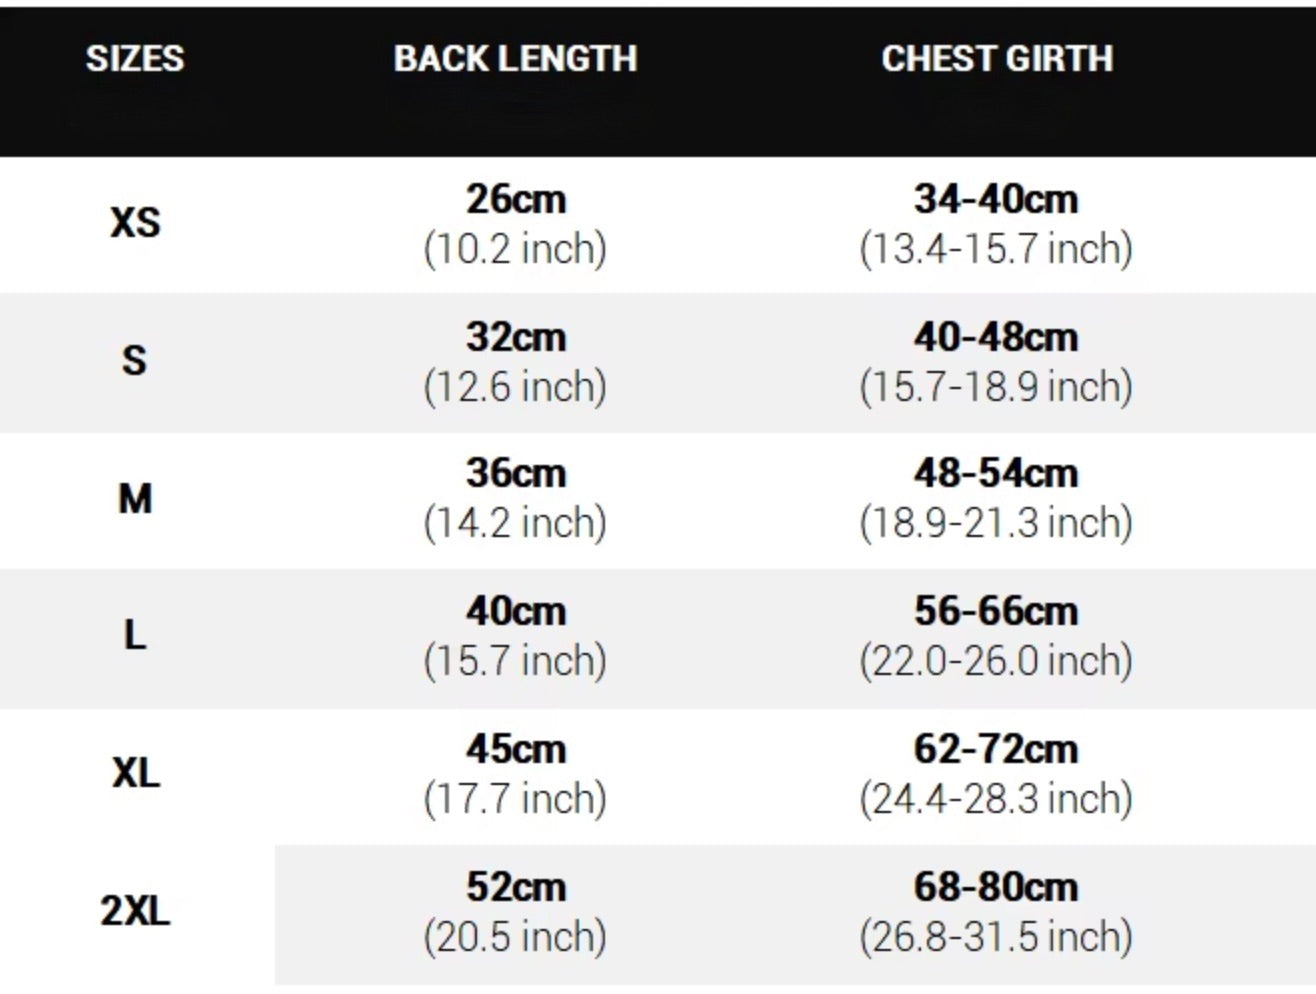
Task: Click the 45cm back length value
Action: point(515,750)
